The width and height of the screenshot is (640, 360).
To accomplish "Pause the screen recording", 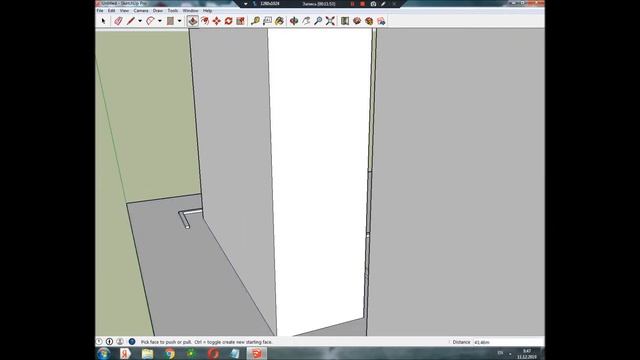I will coord(353,4).
